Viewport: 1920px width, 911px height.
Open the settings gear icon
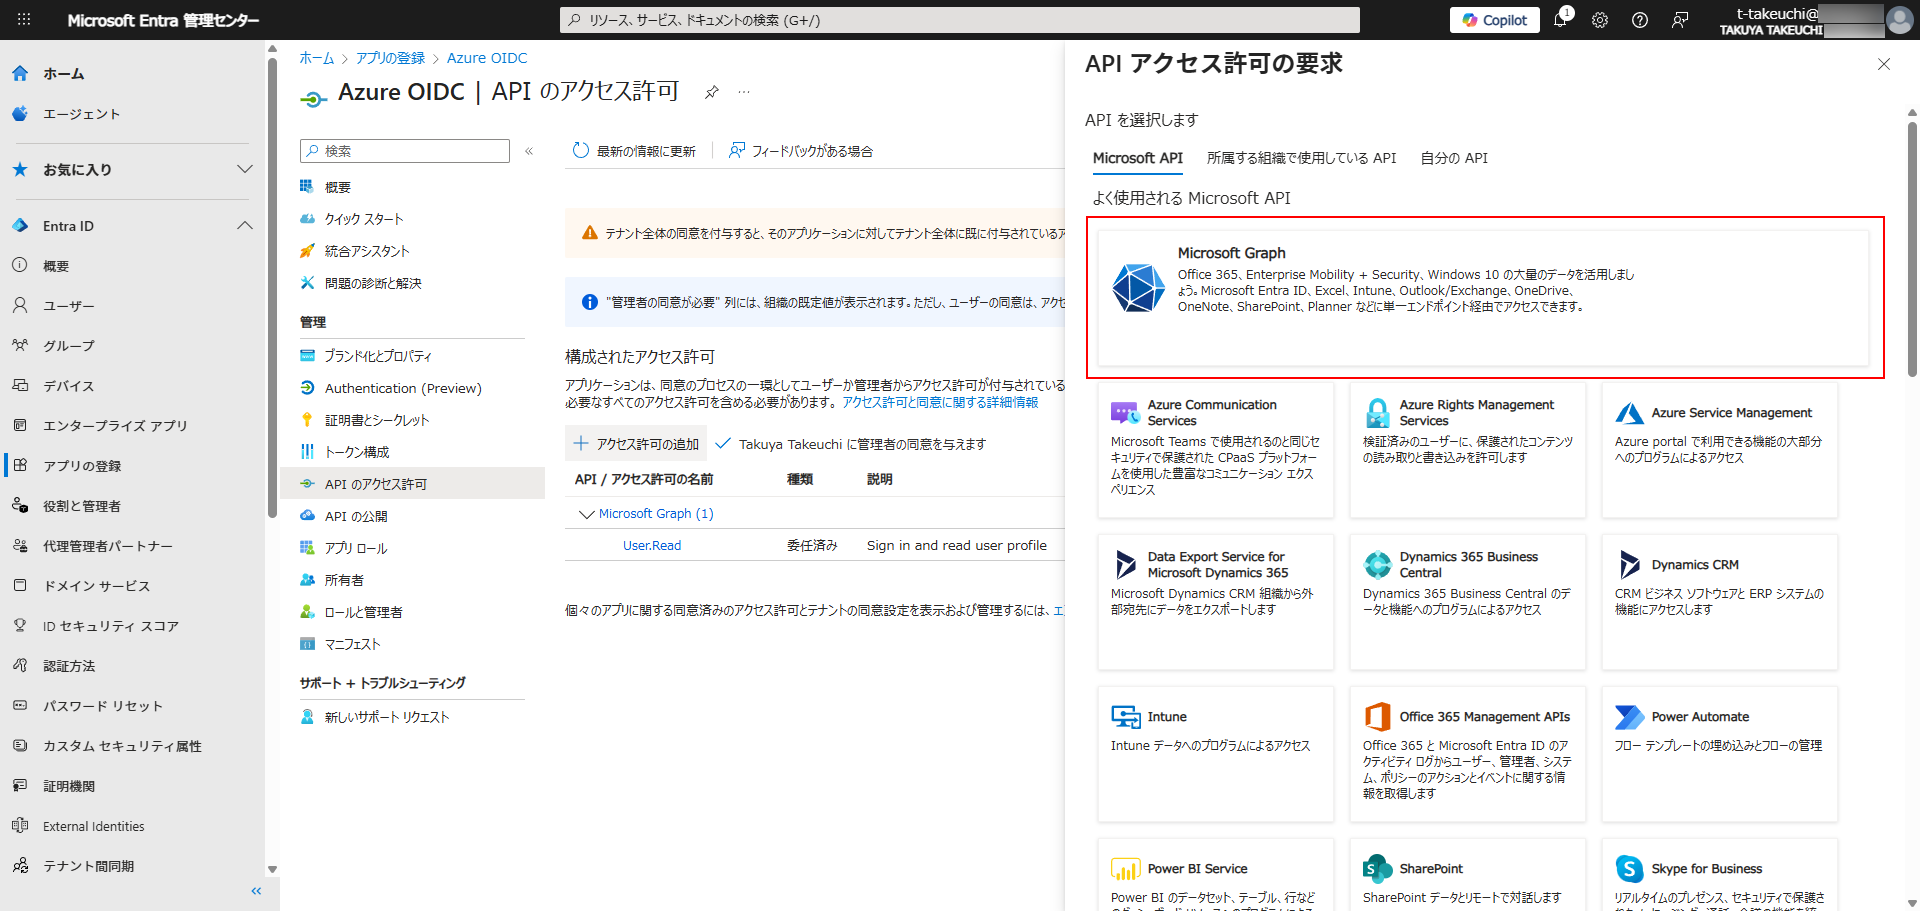(1600, 20)
